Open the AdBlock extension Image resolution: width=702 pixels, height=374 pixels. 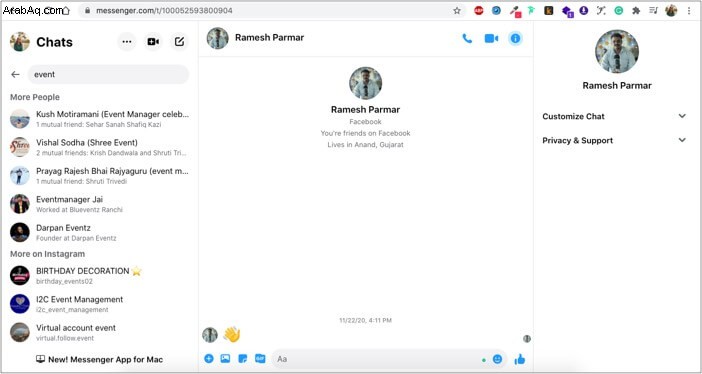(x=479, y=11)
